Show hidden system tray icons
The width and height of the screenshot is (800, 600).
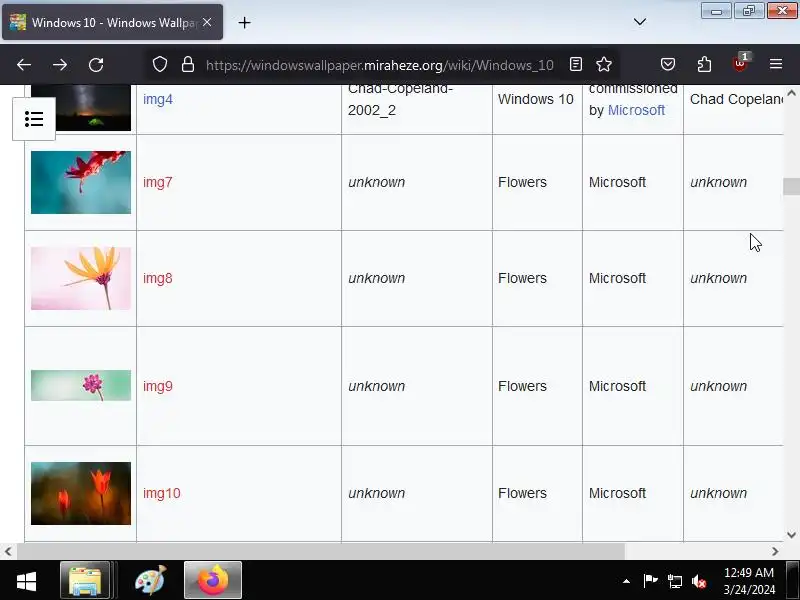coord(626,581)
